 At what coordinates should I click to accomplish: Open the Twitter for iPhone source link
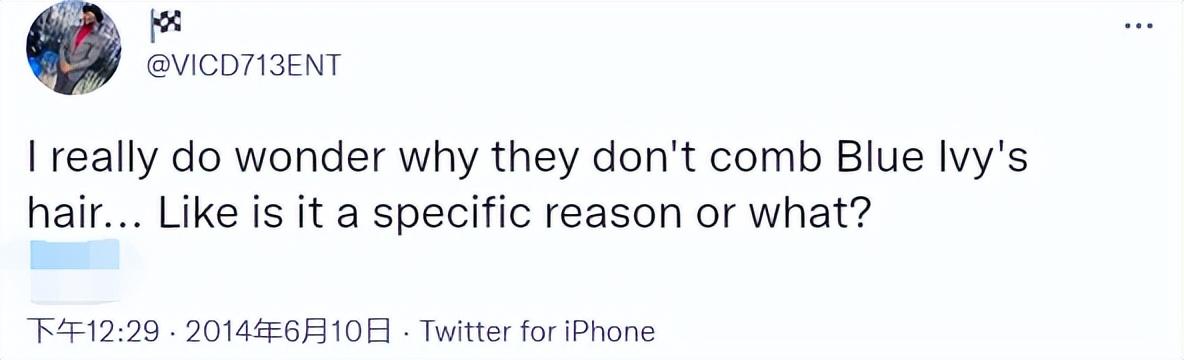pyautogui.click(x=537, y=331)
